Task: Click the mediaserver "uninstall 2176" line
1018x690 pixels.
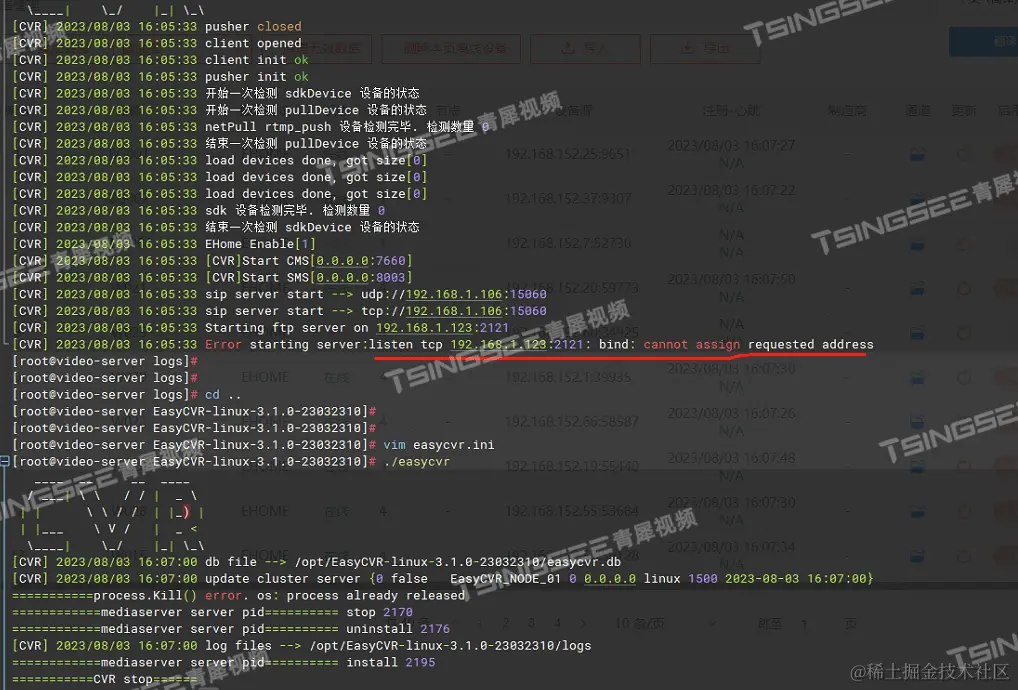Action: (x=230, y=629)
